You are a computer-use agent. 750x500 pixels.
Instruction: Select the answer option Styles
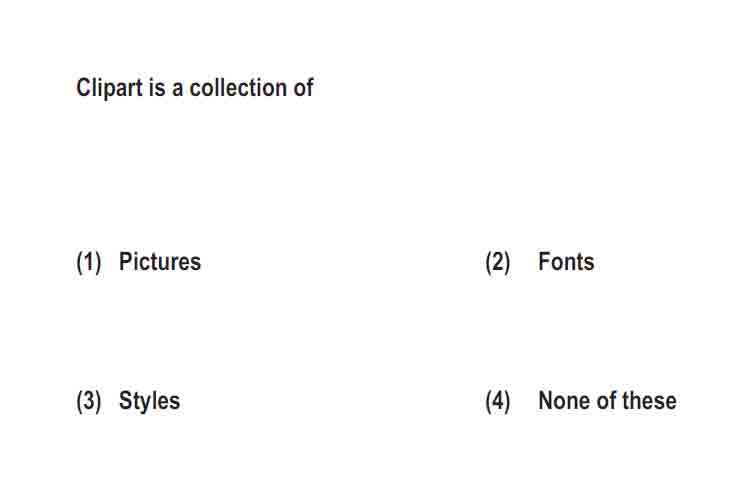point(149,401)
